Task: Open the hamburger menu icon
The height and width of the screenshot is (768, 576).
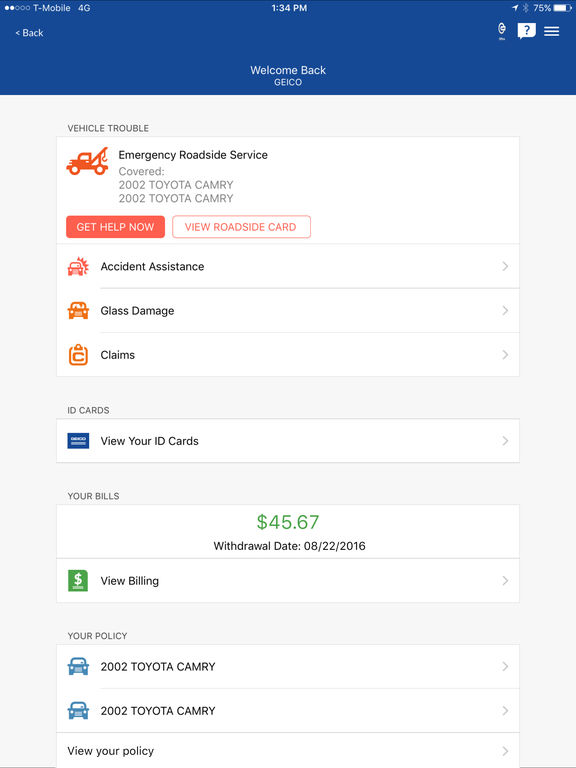Action: coord(552,31)
